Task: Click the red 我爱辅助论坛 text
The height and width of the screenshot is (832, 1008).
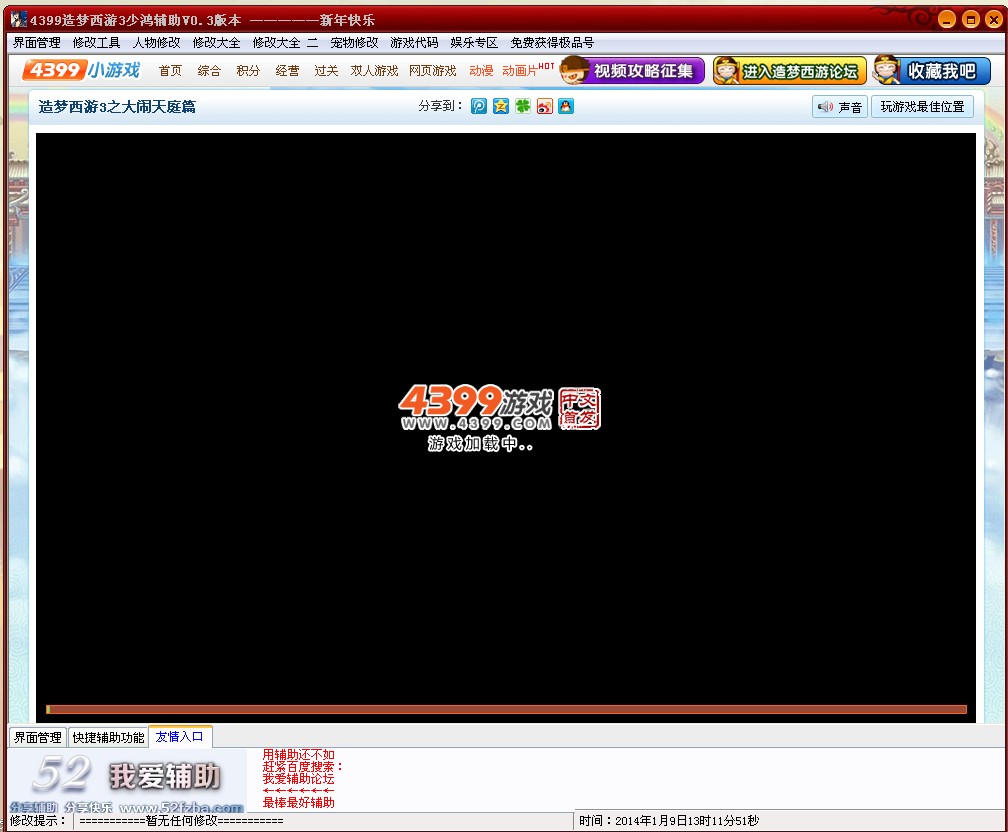Action: (298, 779)
